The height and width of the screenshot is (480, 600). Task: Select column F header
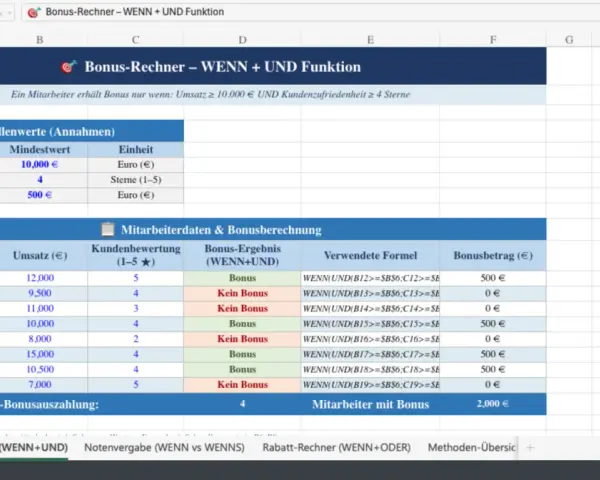click(x=493, y=40)
